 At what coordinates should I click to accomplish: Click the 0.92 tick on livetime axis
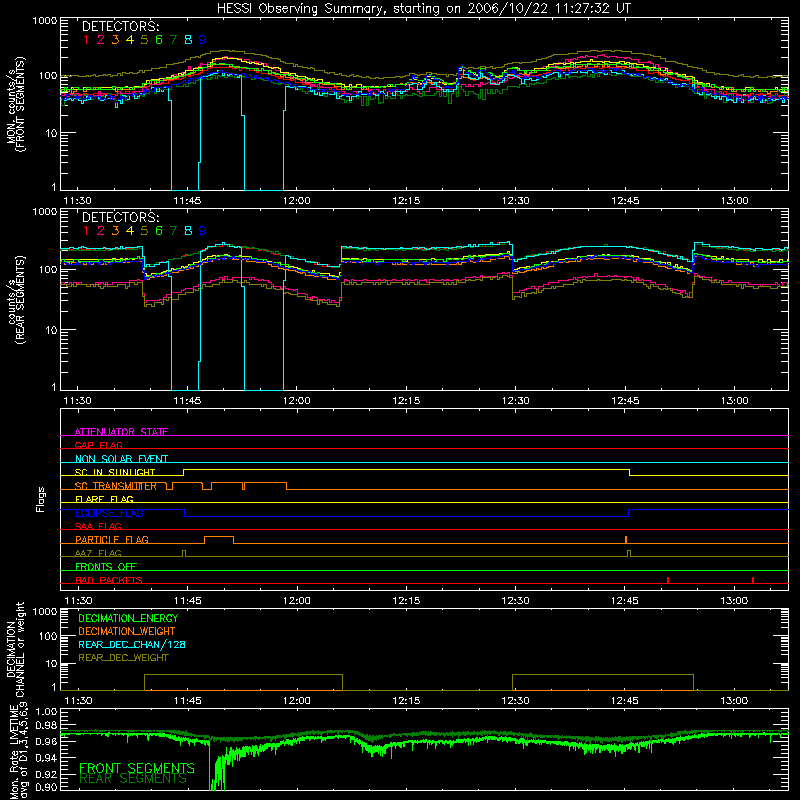(x=46, y=773)
